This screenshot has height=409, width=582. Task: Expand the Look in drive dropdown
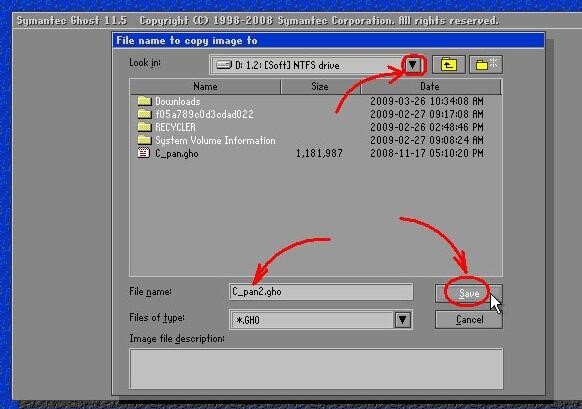pos(413,65)
